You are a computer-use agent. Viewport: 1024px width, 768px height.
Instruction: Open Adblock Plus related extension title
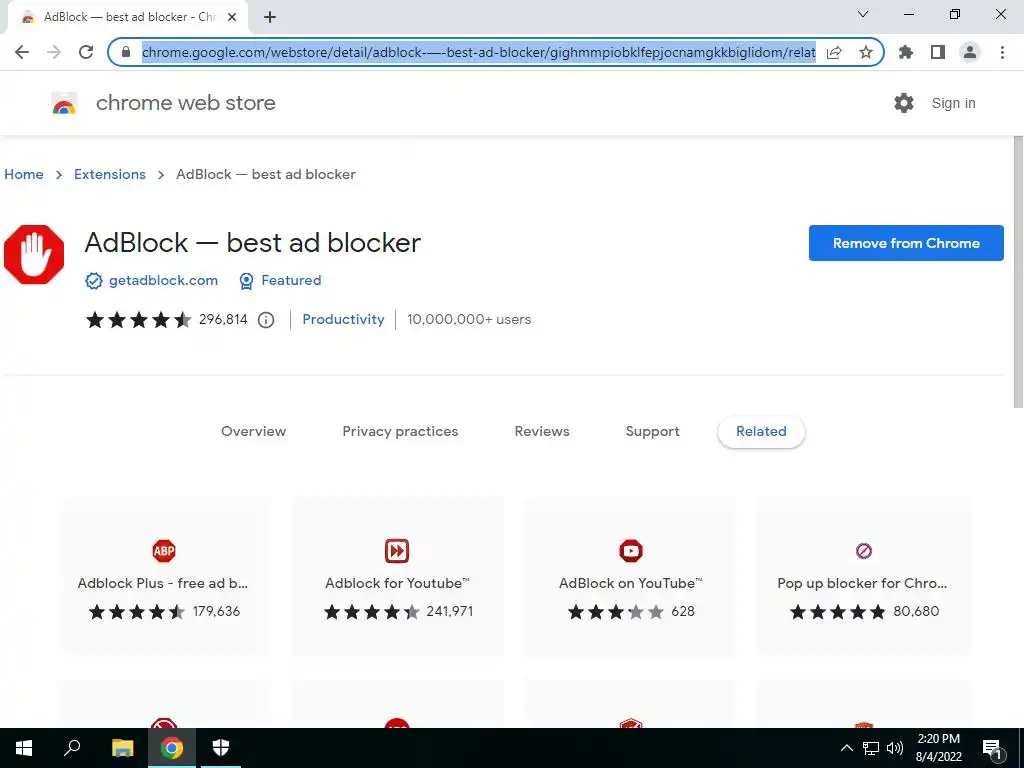coord(163,583)
